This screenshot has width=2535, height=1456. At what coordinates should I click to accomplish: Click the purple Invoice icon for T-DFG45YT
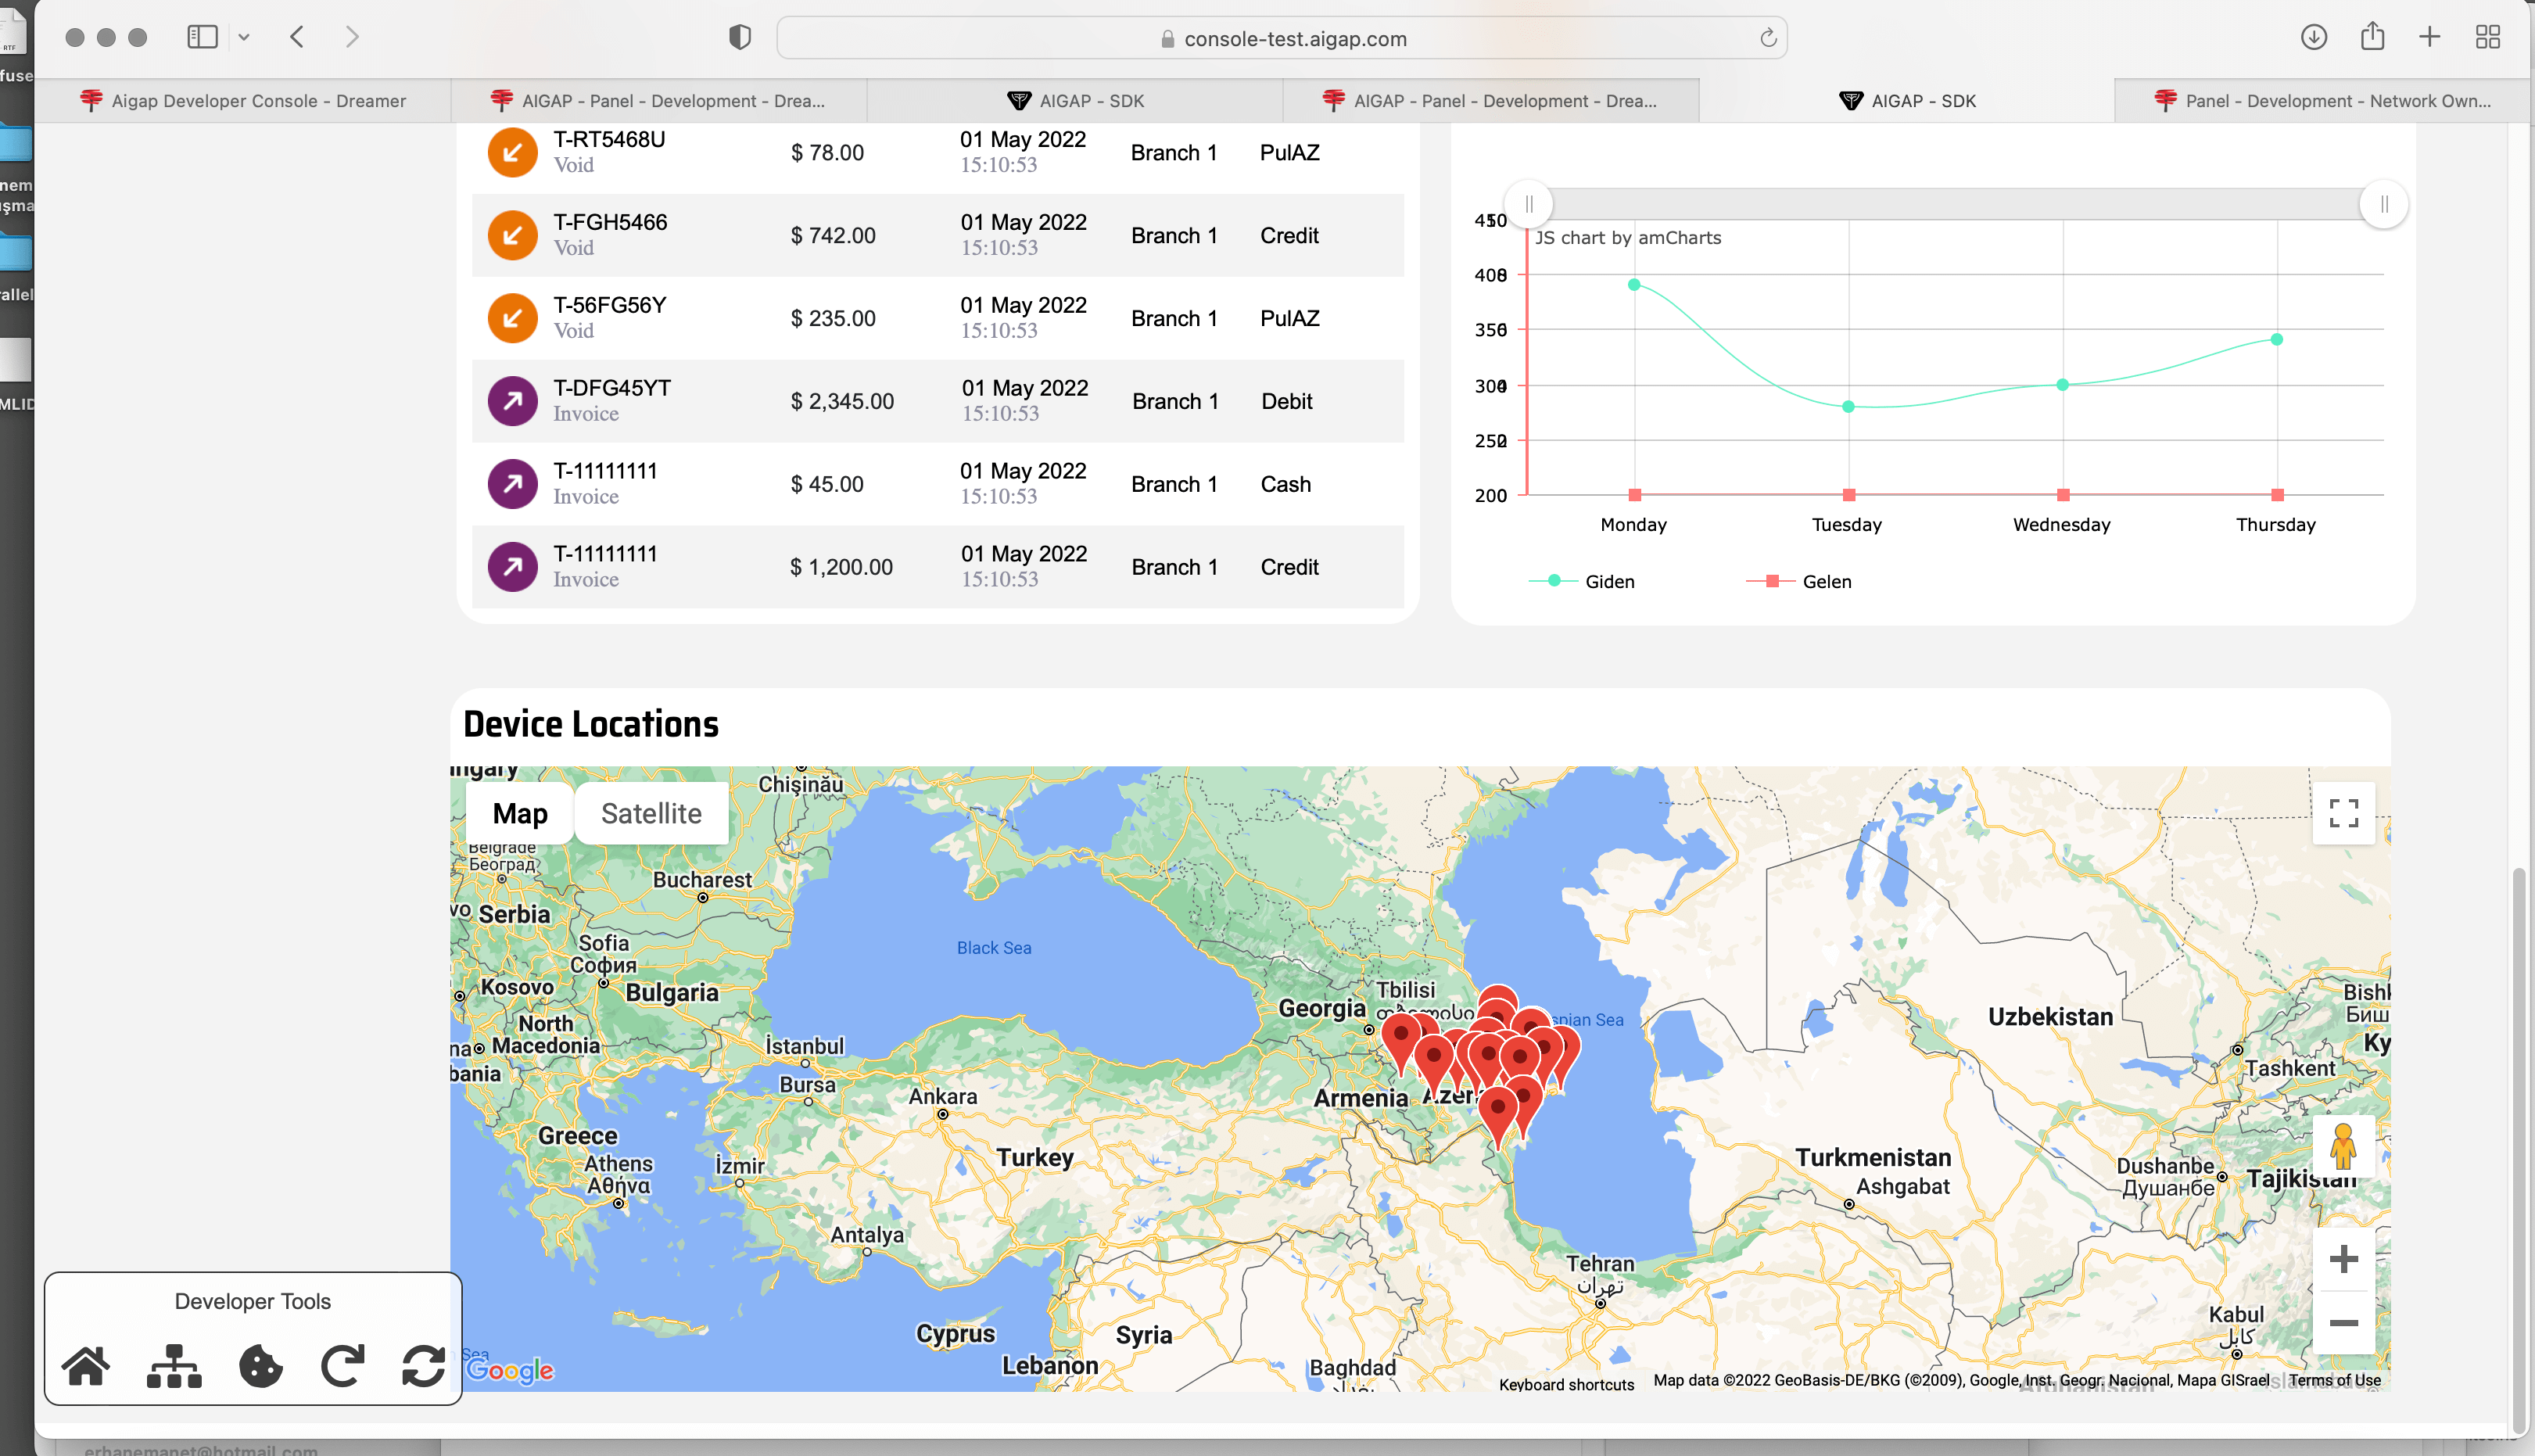point(512,401)
